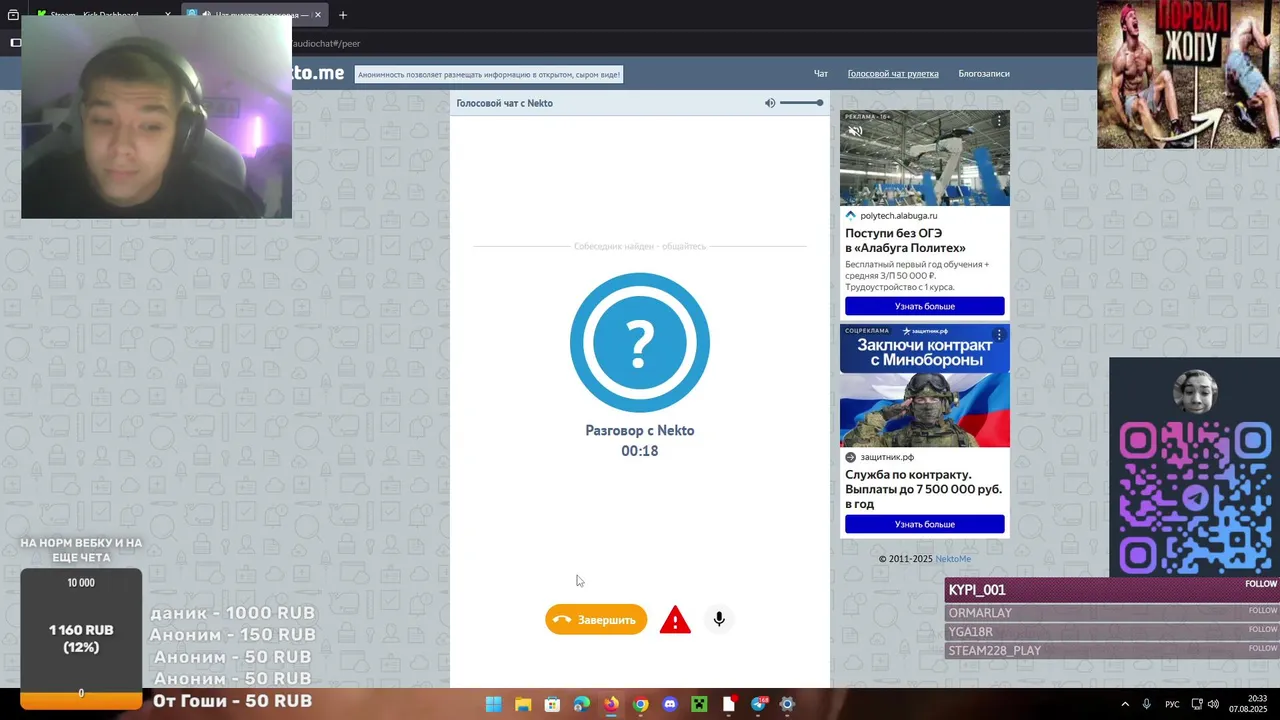Screen dimensions: 1280x720
Task: Click the anonymity info banner in the header
Action: (x=489, y=74)
